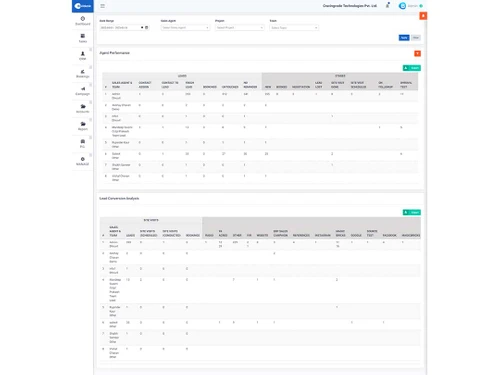Click the Rupinder Kaur row in Agent Performance

point(260,144)
